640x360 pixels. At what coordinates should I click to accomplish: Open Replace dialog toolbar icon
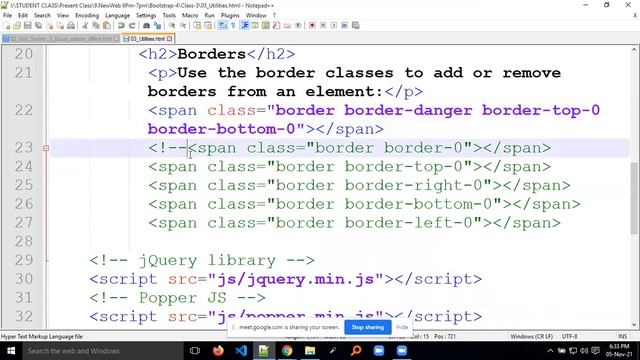click(x=158, y=25)
